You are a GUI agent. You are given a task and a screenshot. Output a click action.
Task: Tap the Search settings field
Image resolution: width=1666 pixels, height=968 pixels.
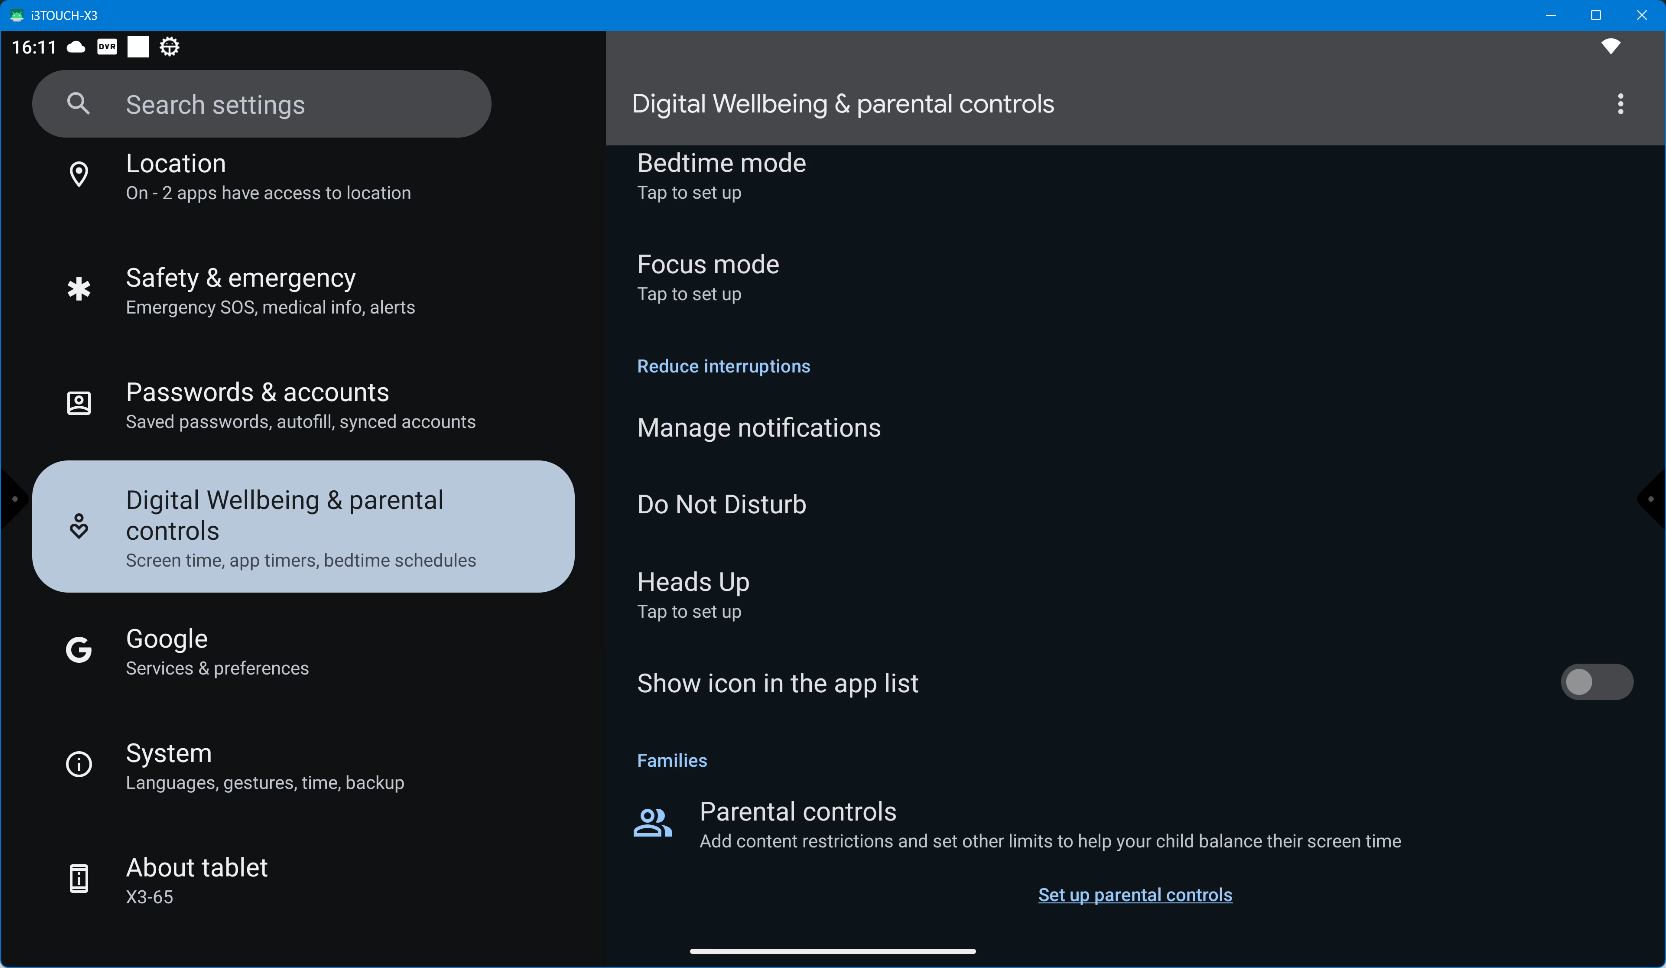pos(290,104)
